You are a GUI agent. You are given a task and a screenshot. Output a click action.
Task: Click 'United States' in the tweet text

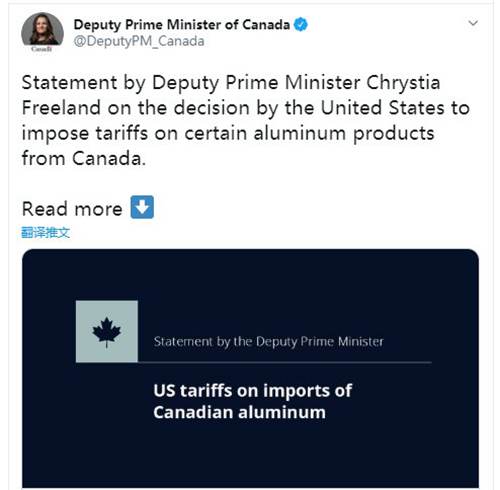(383, 108)
